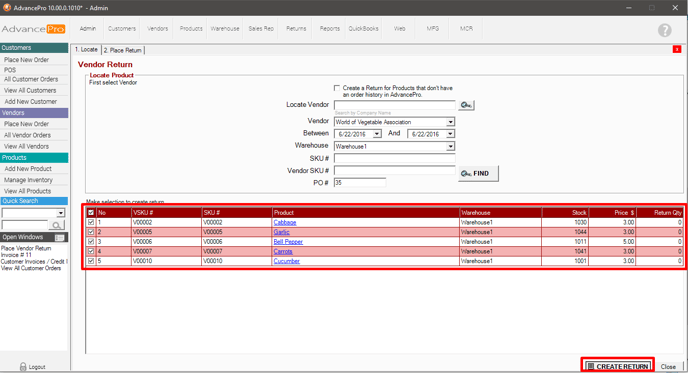The height and width of the screenshot is (373, 688).
Task: Open the Garlic product link
Action: [x=281, y=232]
